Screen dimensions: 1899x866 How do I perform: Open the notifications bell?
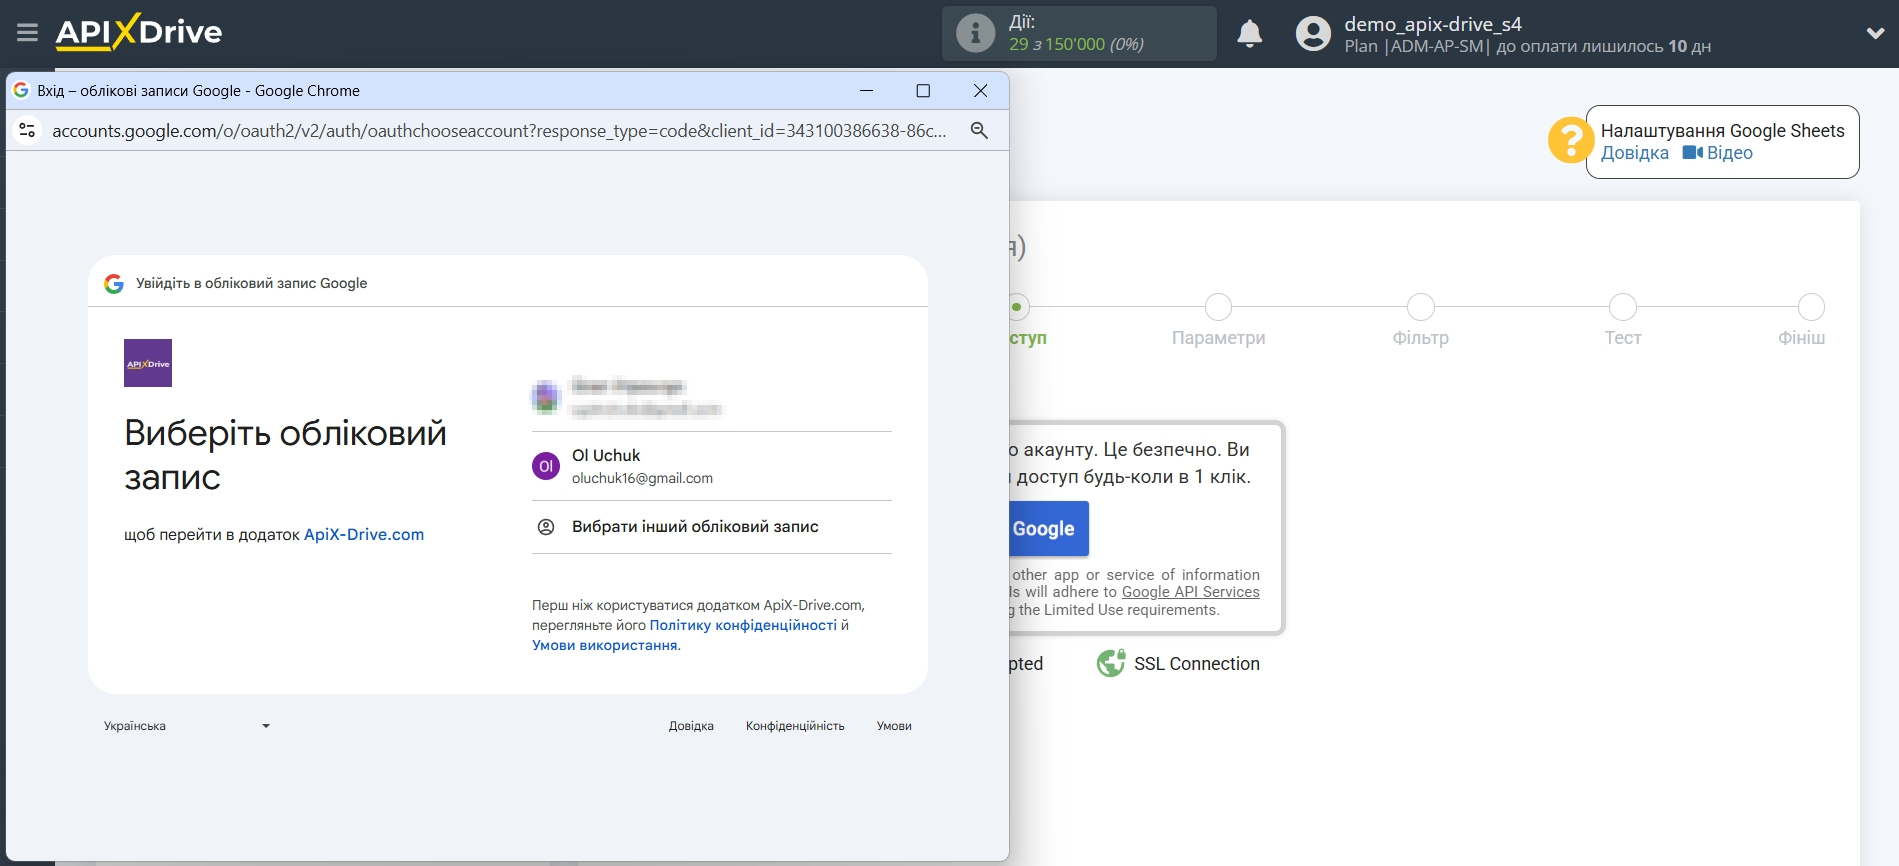click(x=1249, y=34)
